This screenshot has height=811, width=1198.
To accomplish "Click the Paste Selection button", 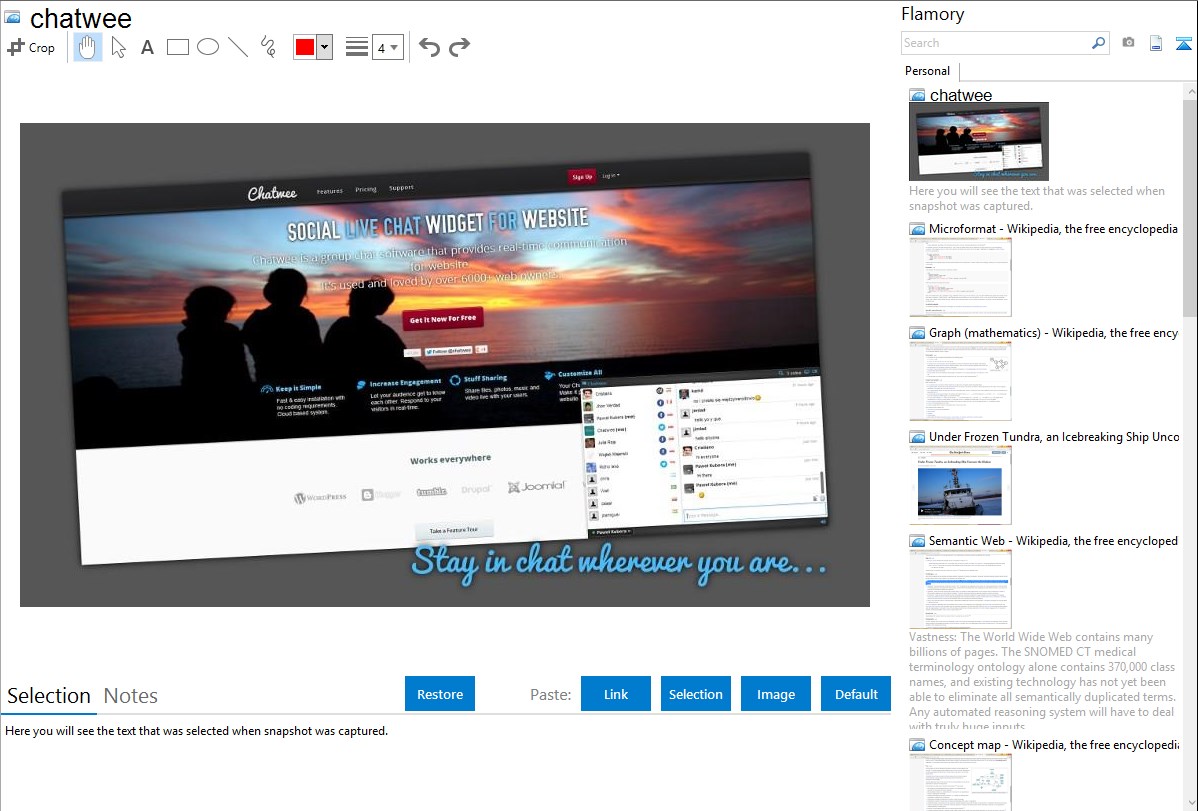I will click(x=695, y=694).
